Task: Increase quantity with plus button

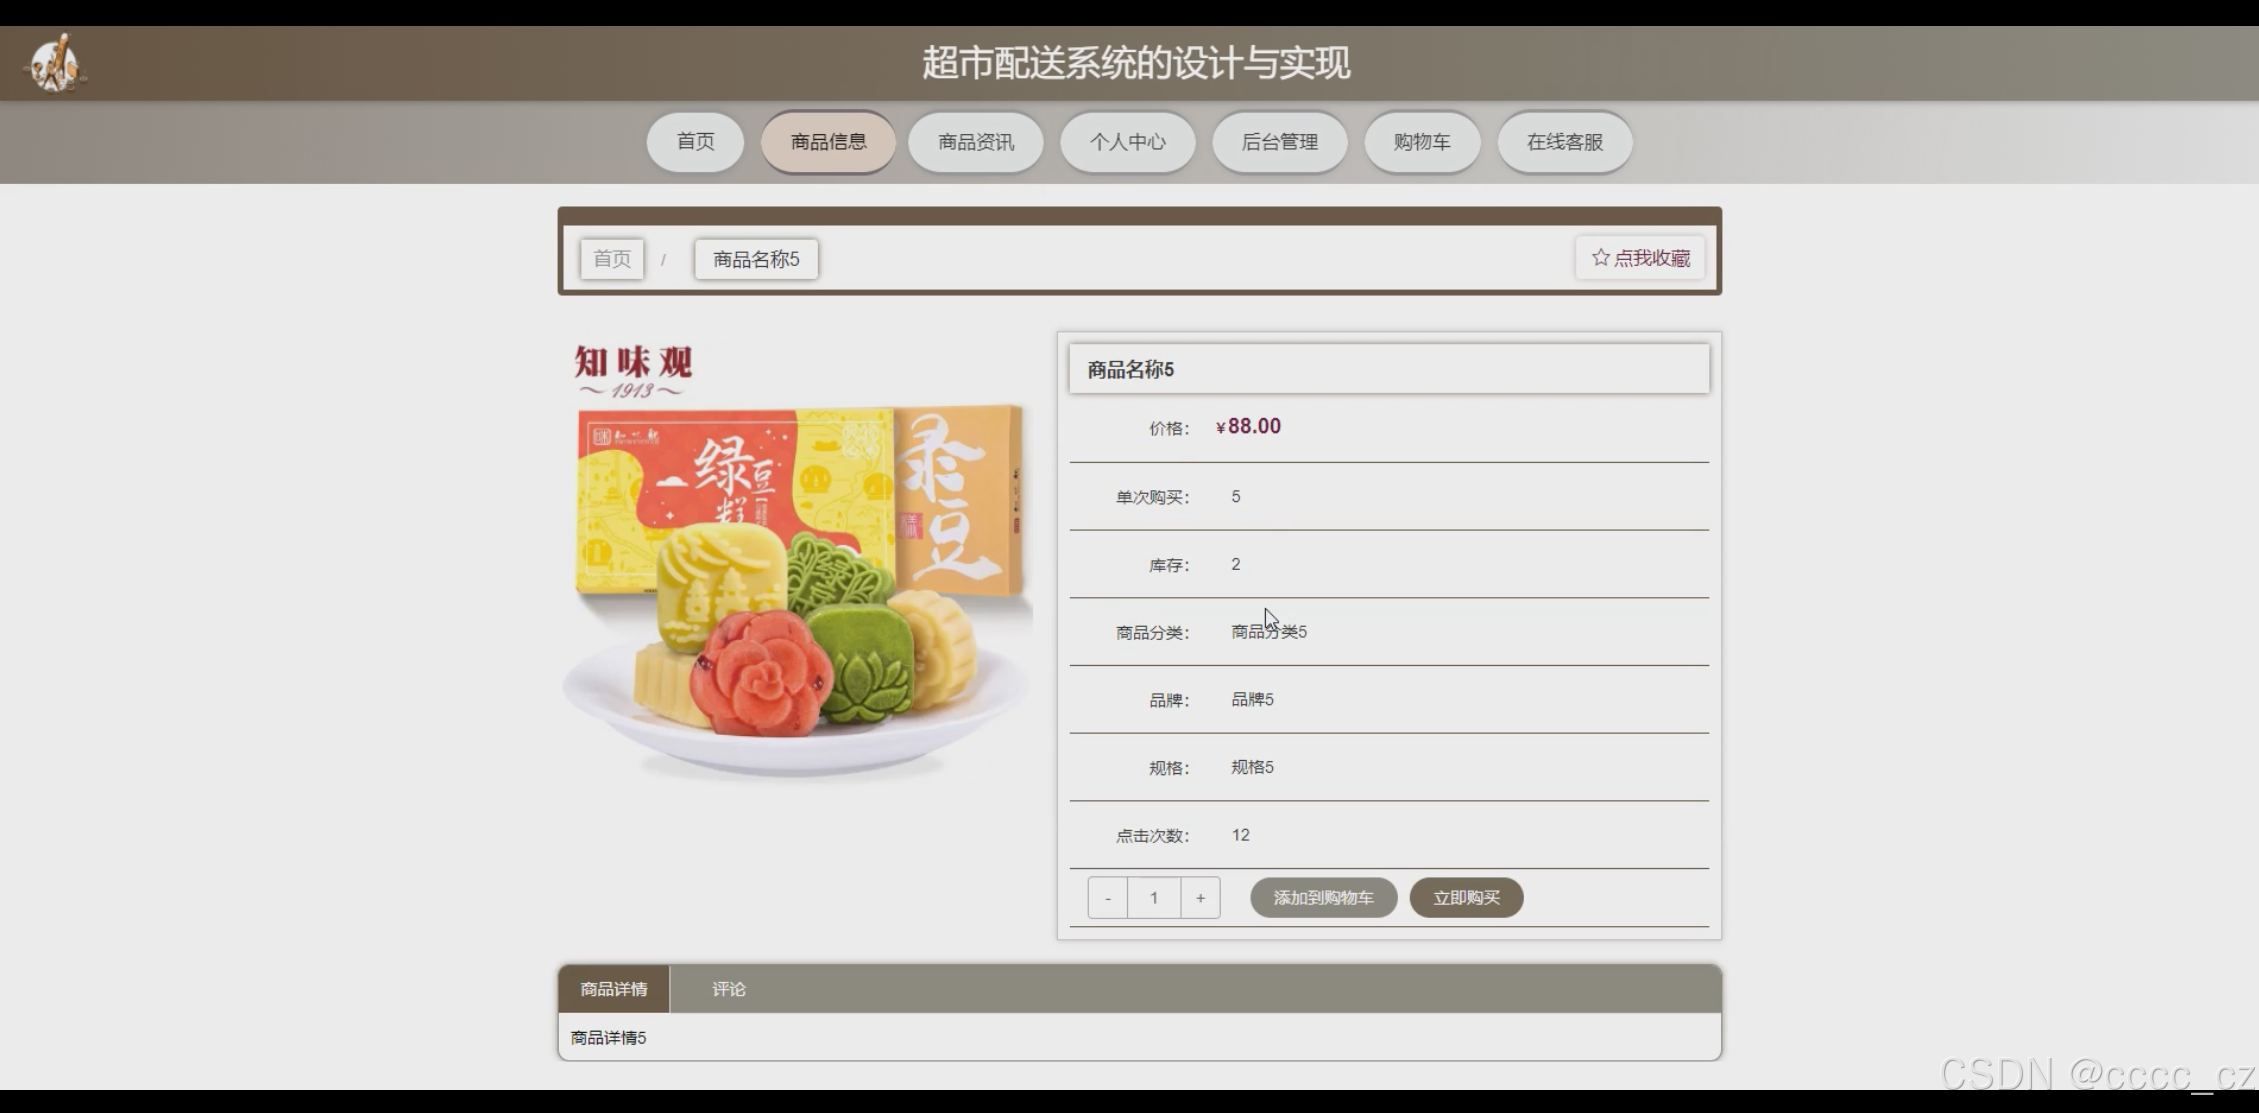Action: (1200, 898)
